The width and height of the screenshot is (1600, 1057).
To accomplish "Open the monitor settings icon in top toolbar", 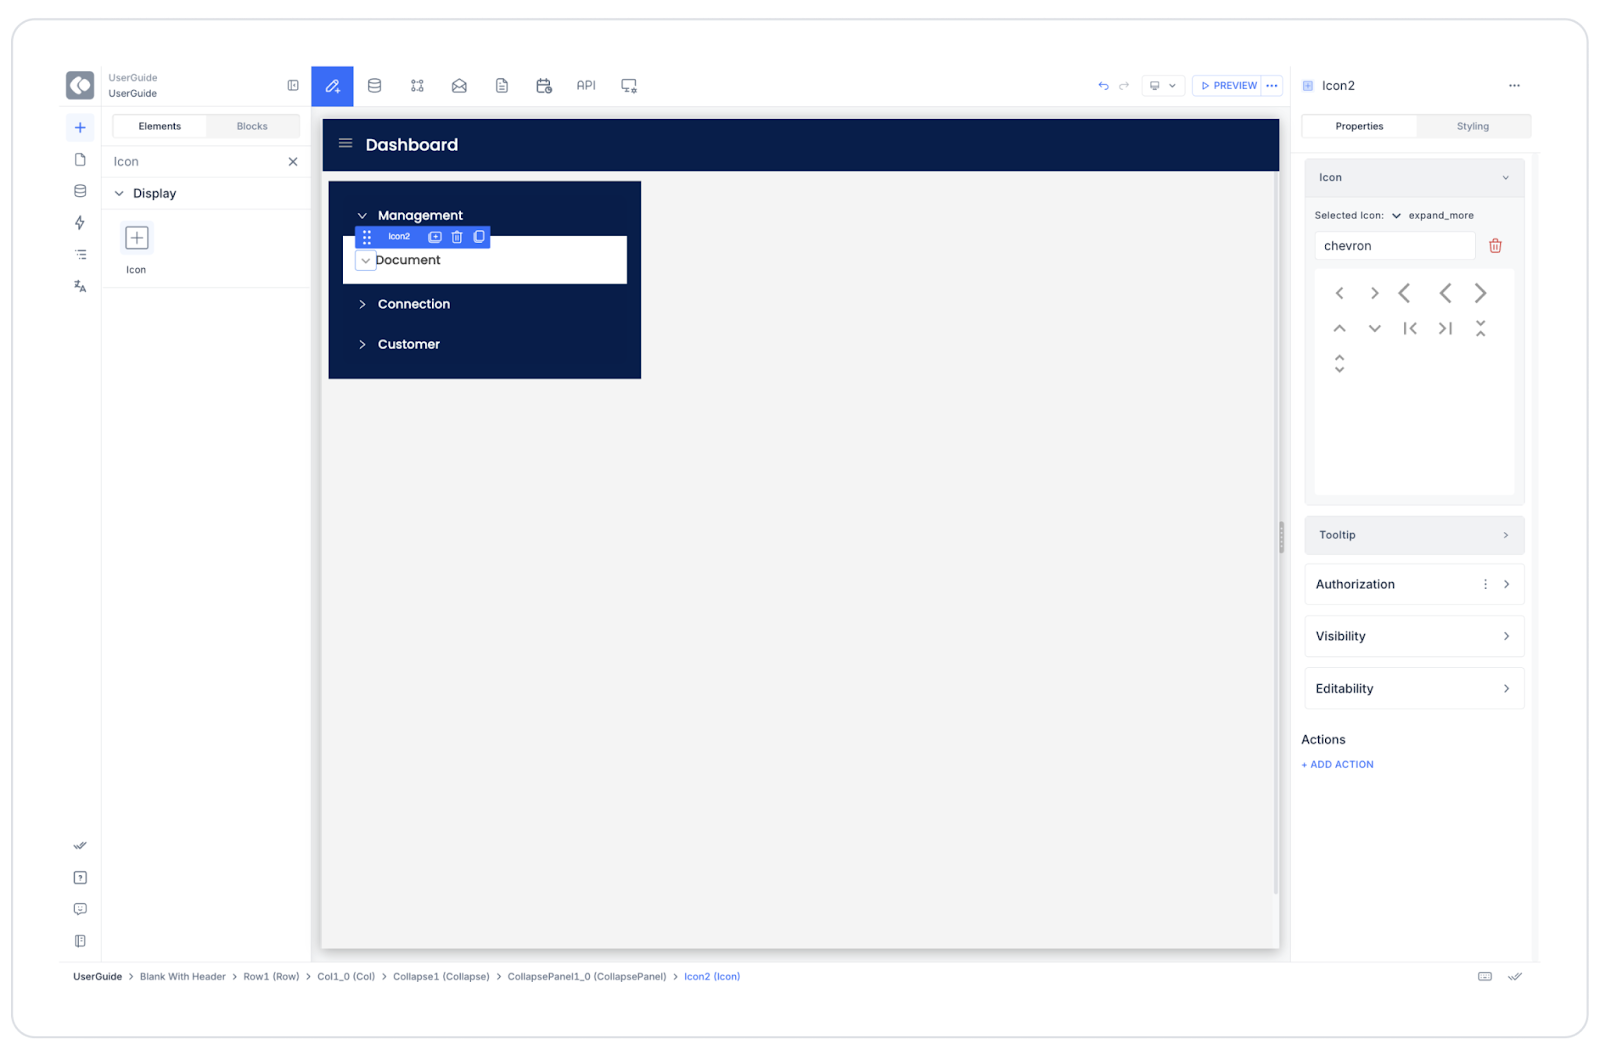I will pyautogui.click(x=629, y=86).
